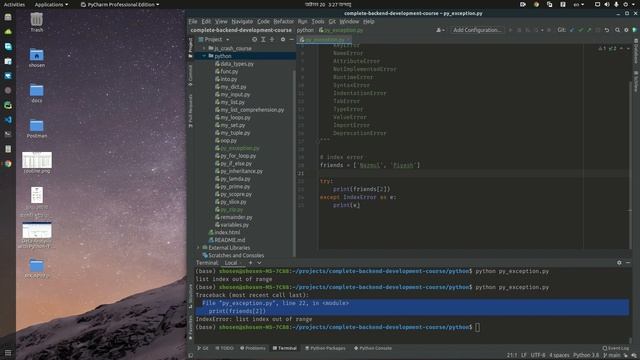Open the terminal tabs dropdown chevron
The width and height of the screenshot is (640, 360).
pyautogui.click(x=259, y=262)
